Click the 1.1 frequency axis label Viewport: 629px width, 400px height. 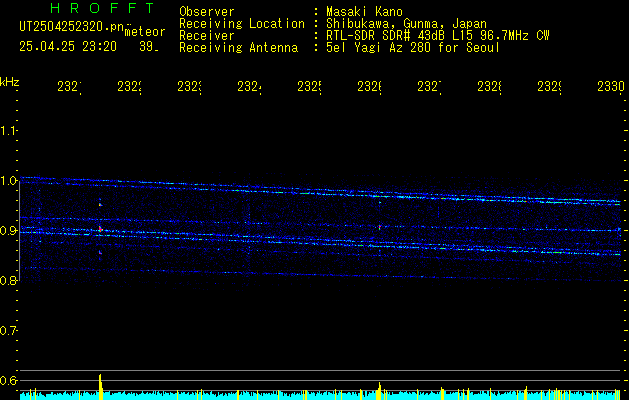click(x=8, y=130)
